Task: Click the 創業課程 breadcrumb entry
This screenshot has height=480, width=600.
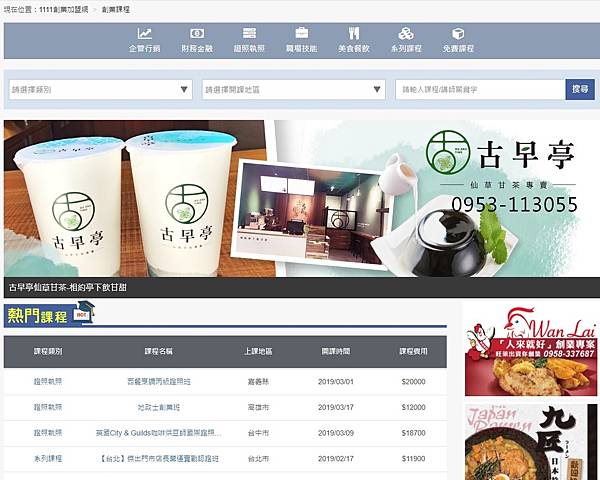Action: 116,9
